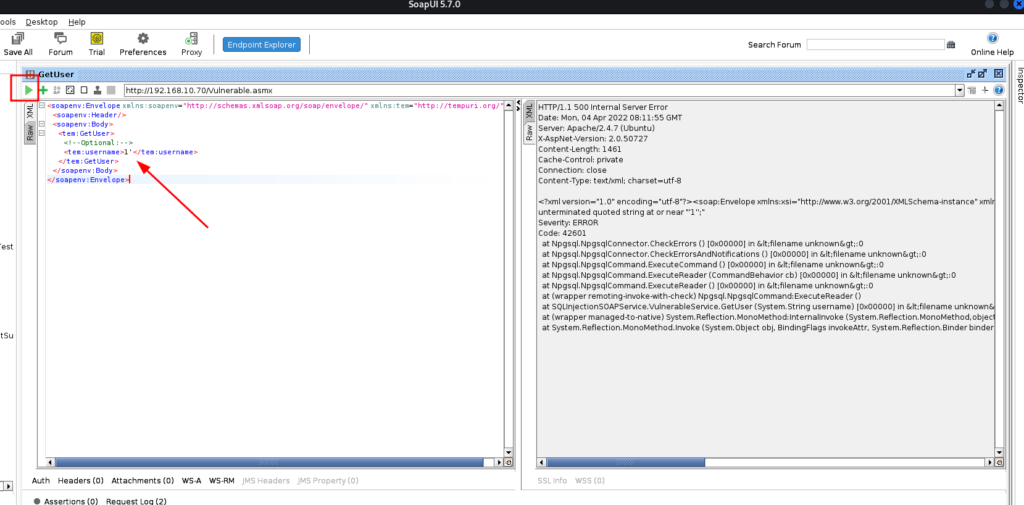The width and height of the screenshot is (1024, 505).
Task: Click the blue help icon beside endpoint
Action: [x=999, y=90]
